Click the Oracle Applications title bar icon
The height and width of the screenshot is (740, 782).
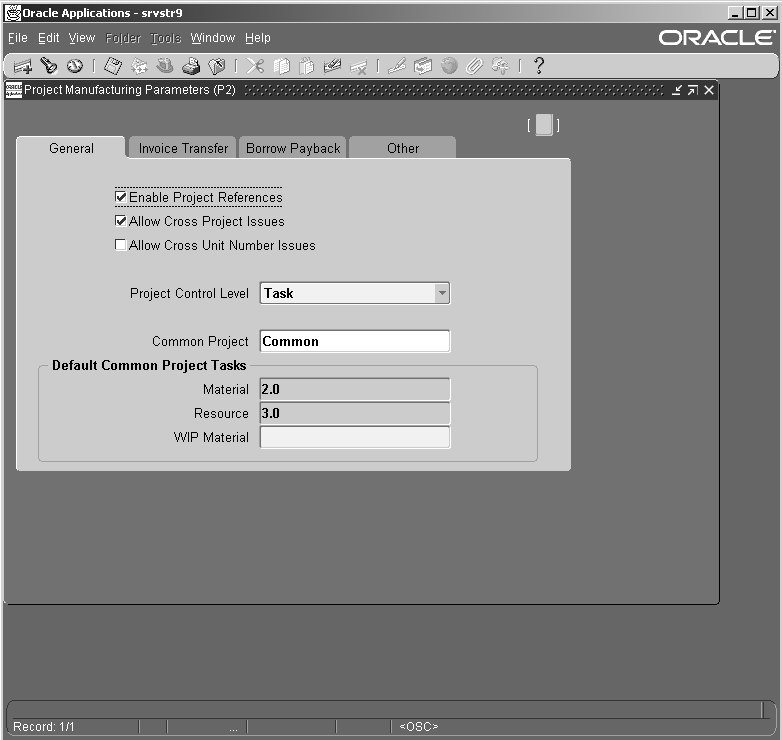click(x=12, y=13)
